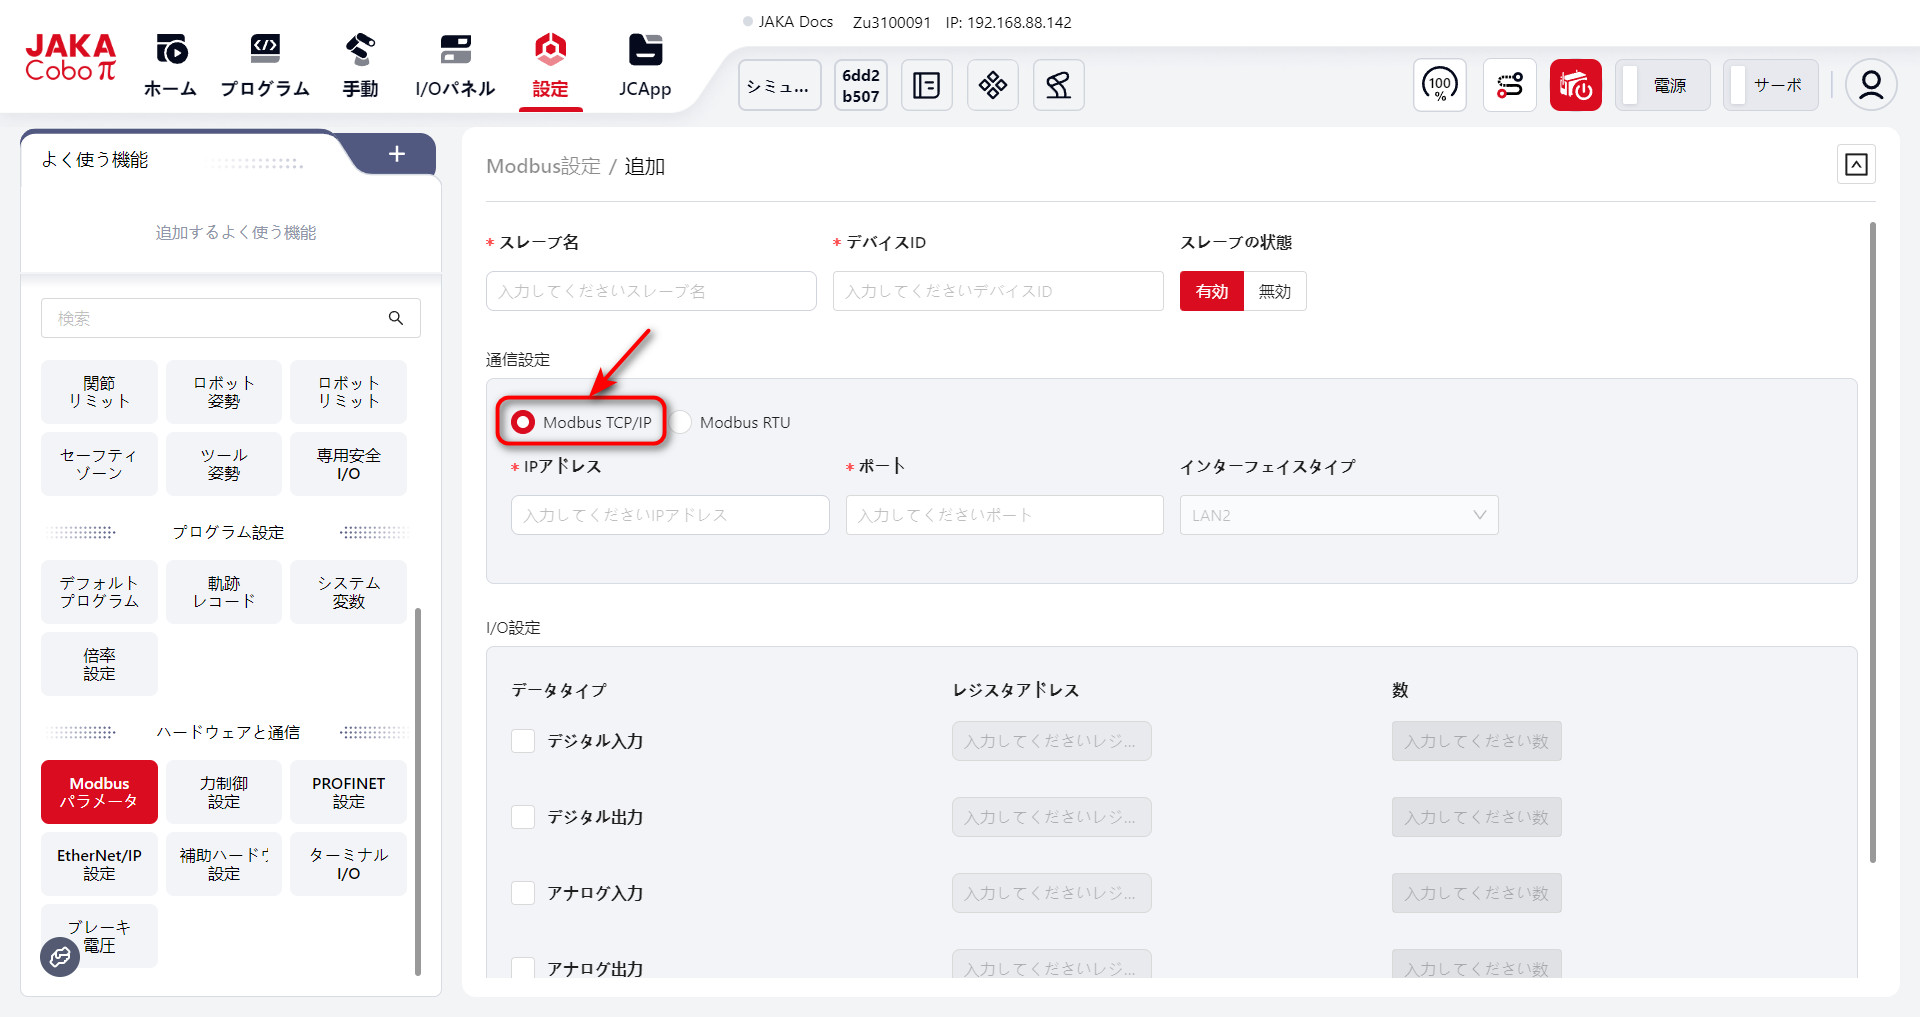This screenshot has height=1017, width=1920.
Task: Select the Modbus RTU radio button
Action: click(x=681, y=422)
